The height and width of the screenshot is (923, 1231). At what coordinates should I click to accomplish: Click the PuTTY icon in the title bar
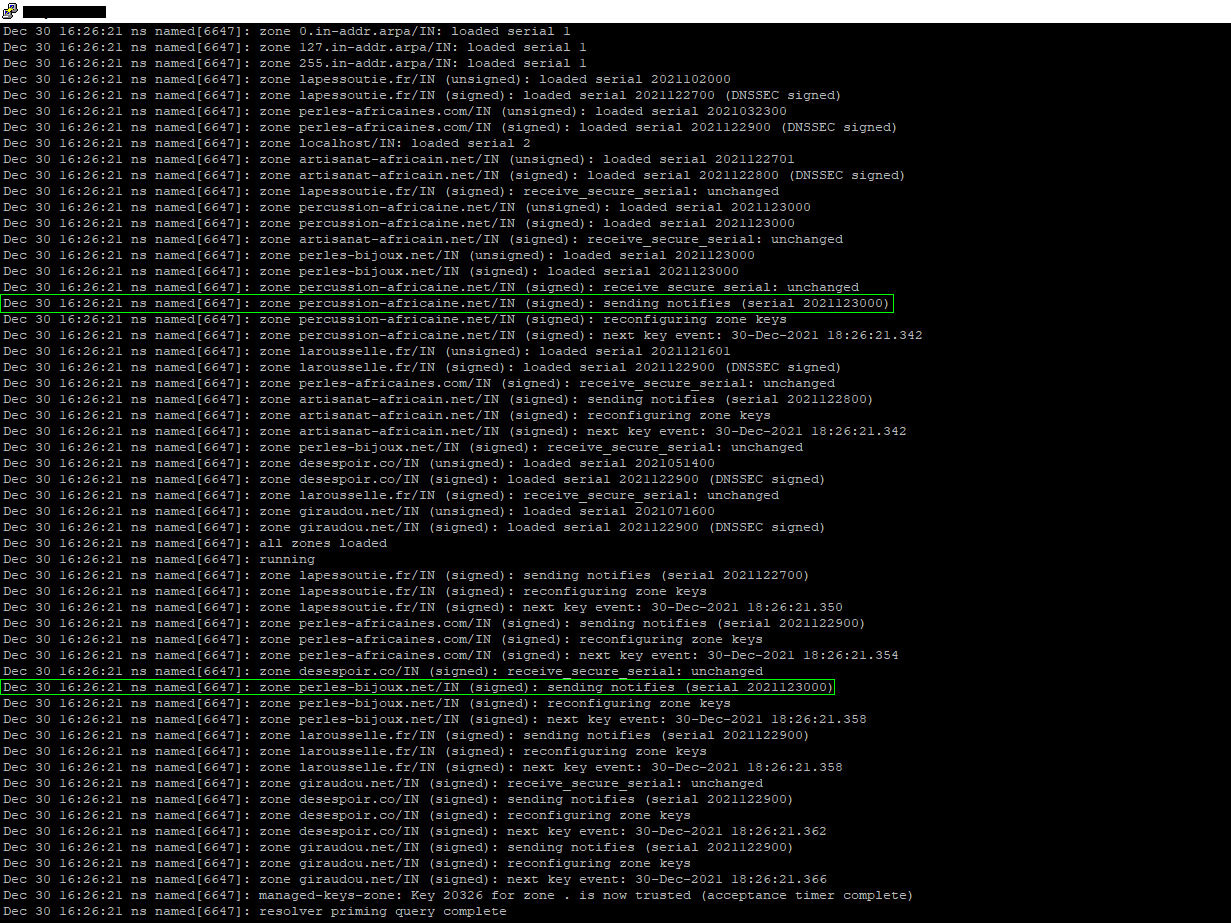(10, 11)
